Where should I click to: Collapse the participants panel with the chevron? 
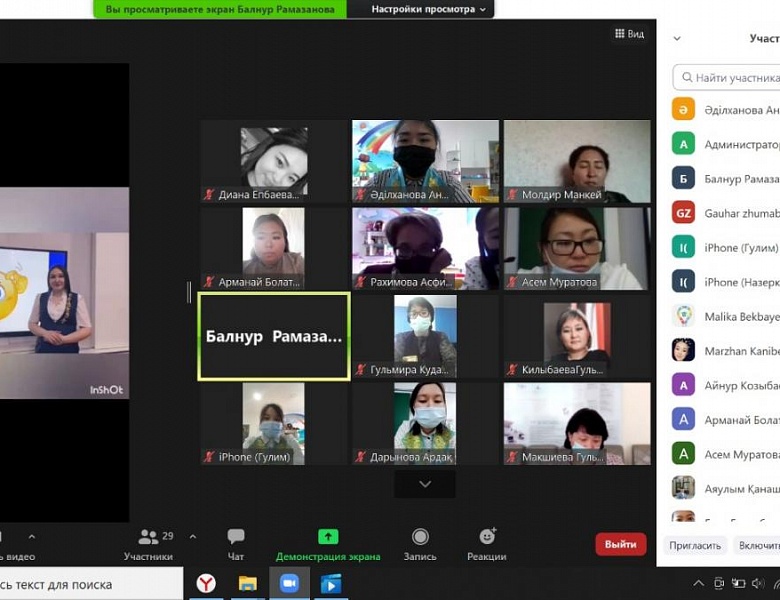pos(677,39)
